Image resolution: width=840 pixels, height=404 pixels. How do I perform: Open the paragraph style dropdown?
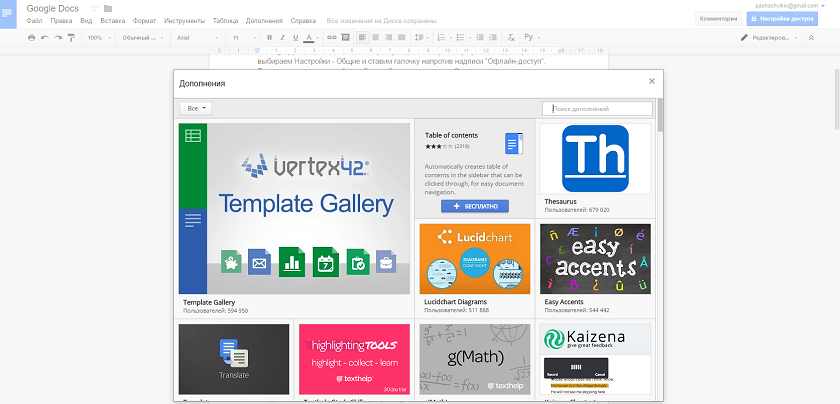(x=142, y=38)
